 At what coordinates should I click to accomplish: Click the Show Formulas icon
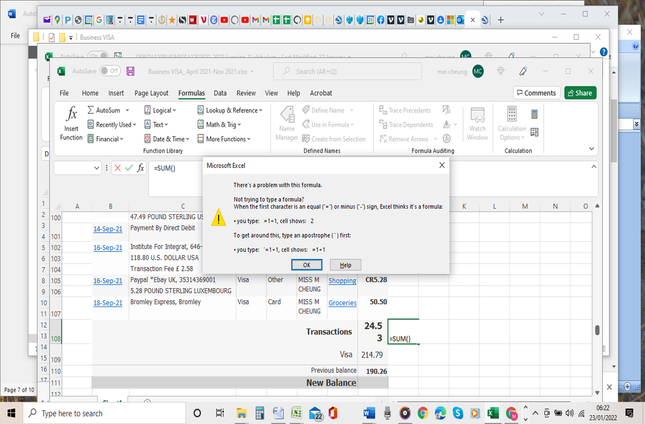point(447,110)
